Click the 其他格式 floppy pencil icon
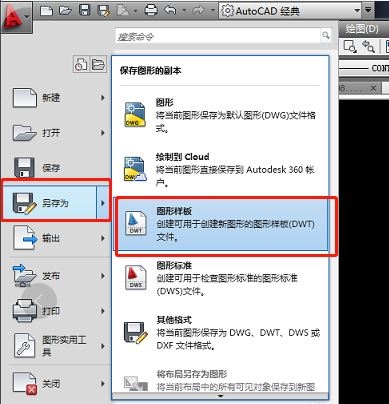Viewport: 389px width, 404px height. pyautogui.click(x=136, y=332)
